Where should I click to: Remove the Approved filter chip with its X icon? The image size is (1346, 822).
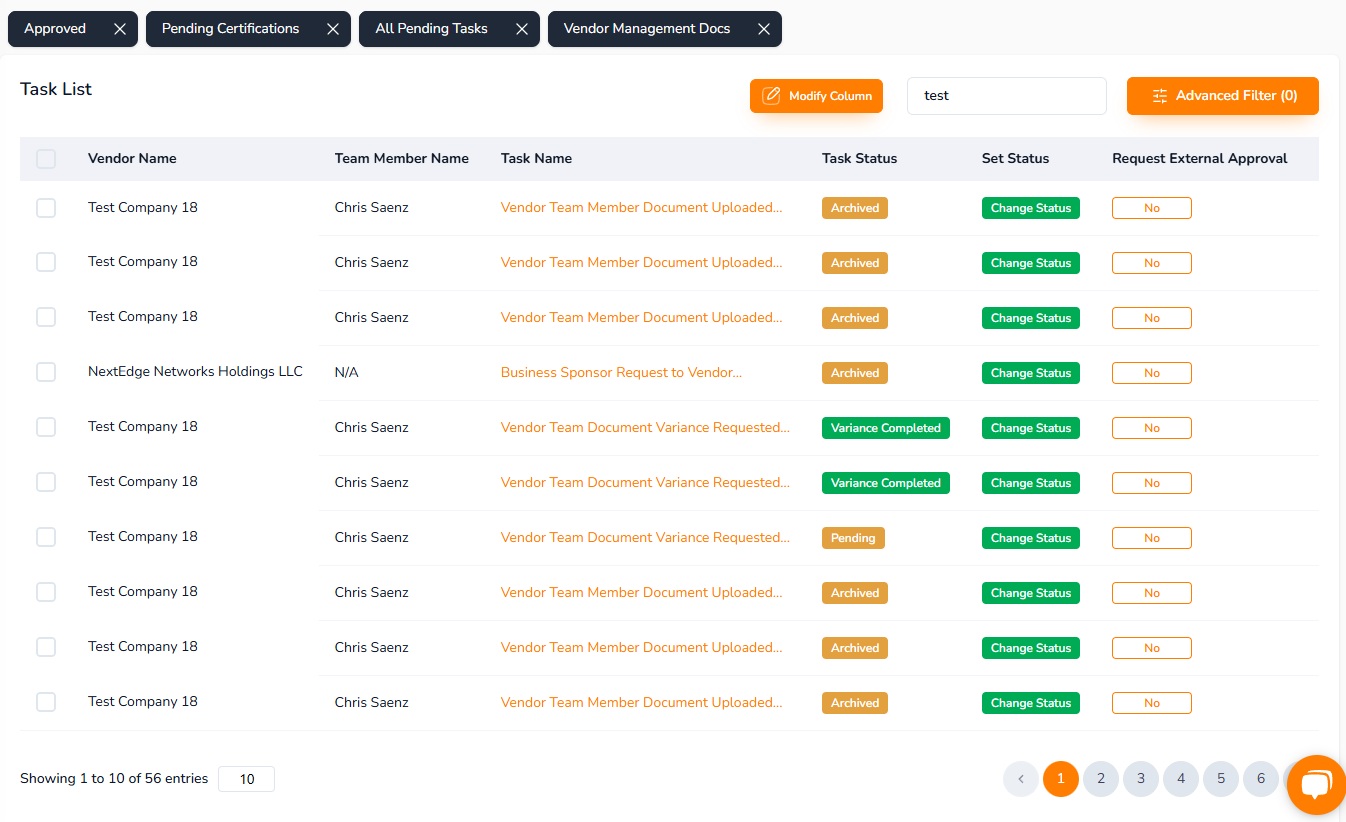point(119,29)
